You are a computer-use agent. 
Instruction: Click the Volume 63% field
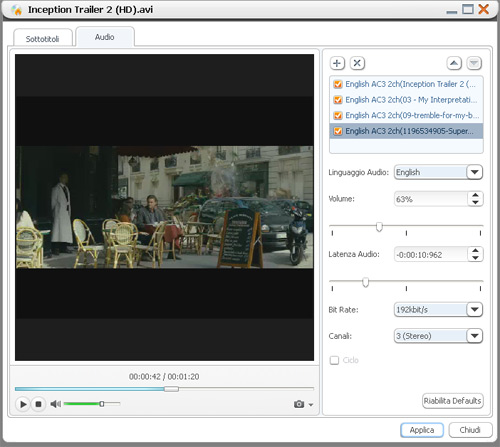tap(431, 199)
